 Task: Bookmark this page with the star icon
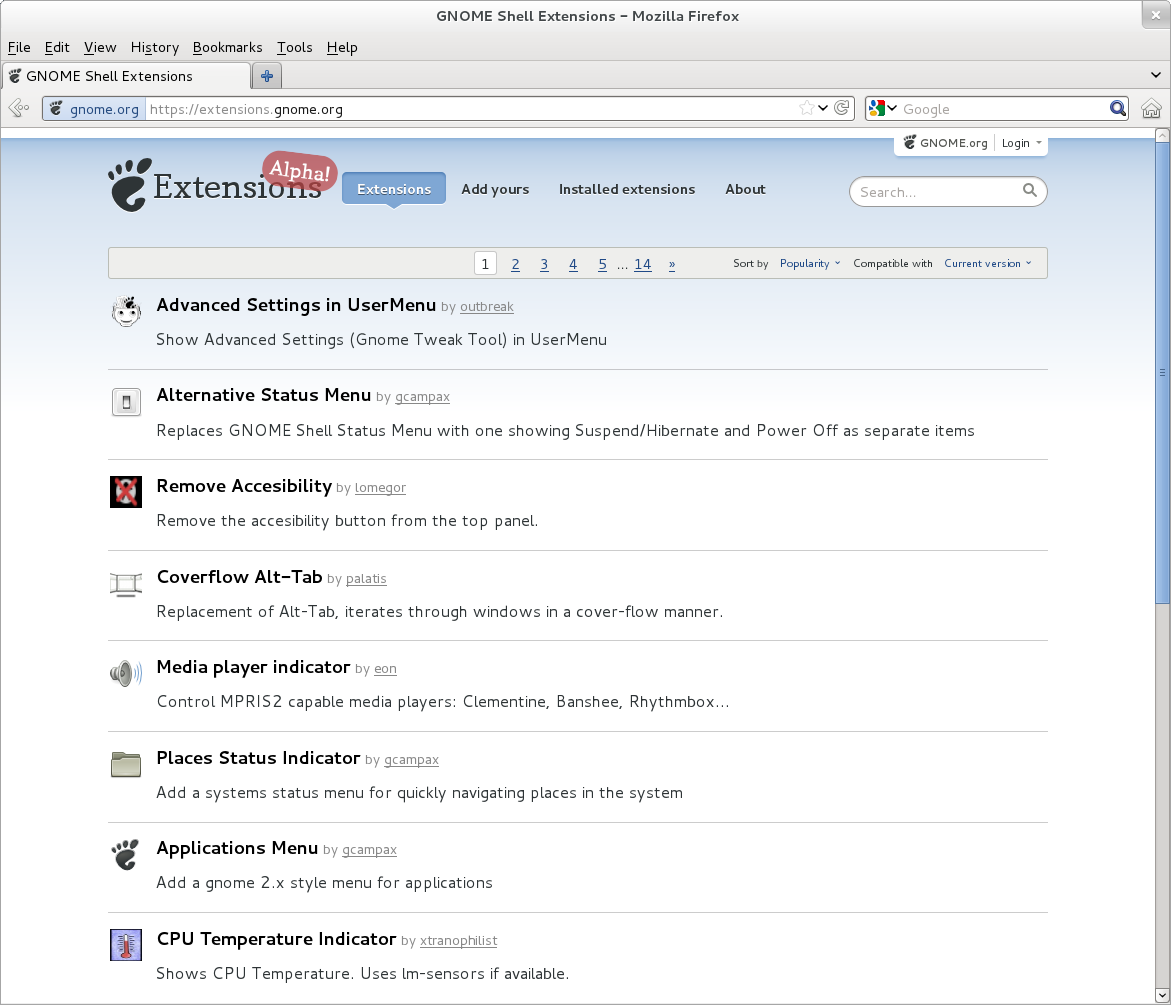(807, 108)
